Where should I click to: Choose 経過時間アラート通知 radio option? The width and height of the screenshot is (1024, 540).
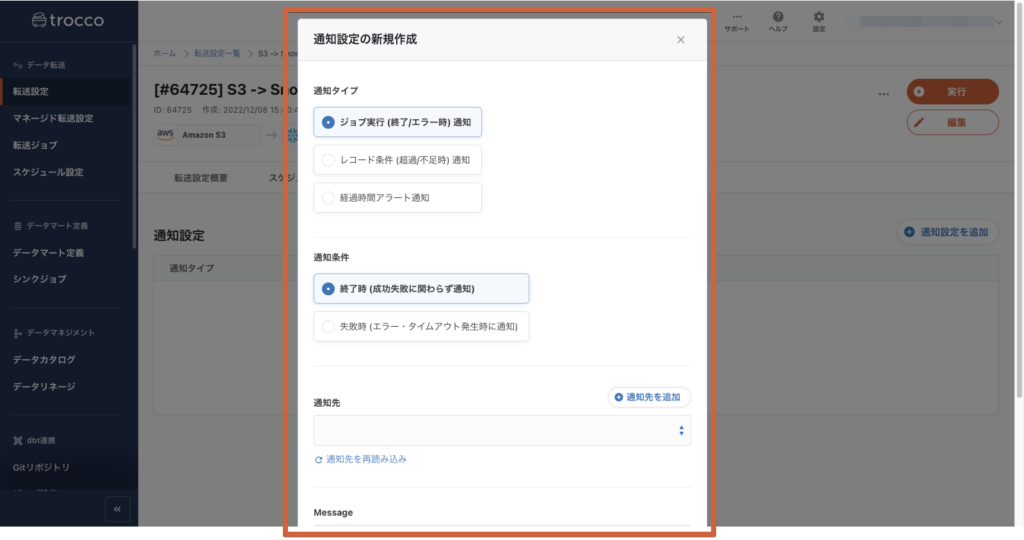[329, 198]
